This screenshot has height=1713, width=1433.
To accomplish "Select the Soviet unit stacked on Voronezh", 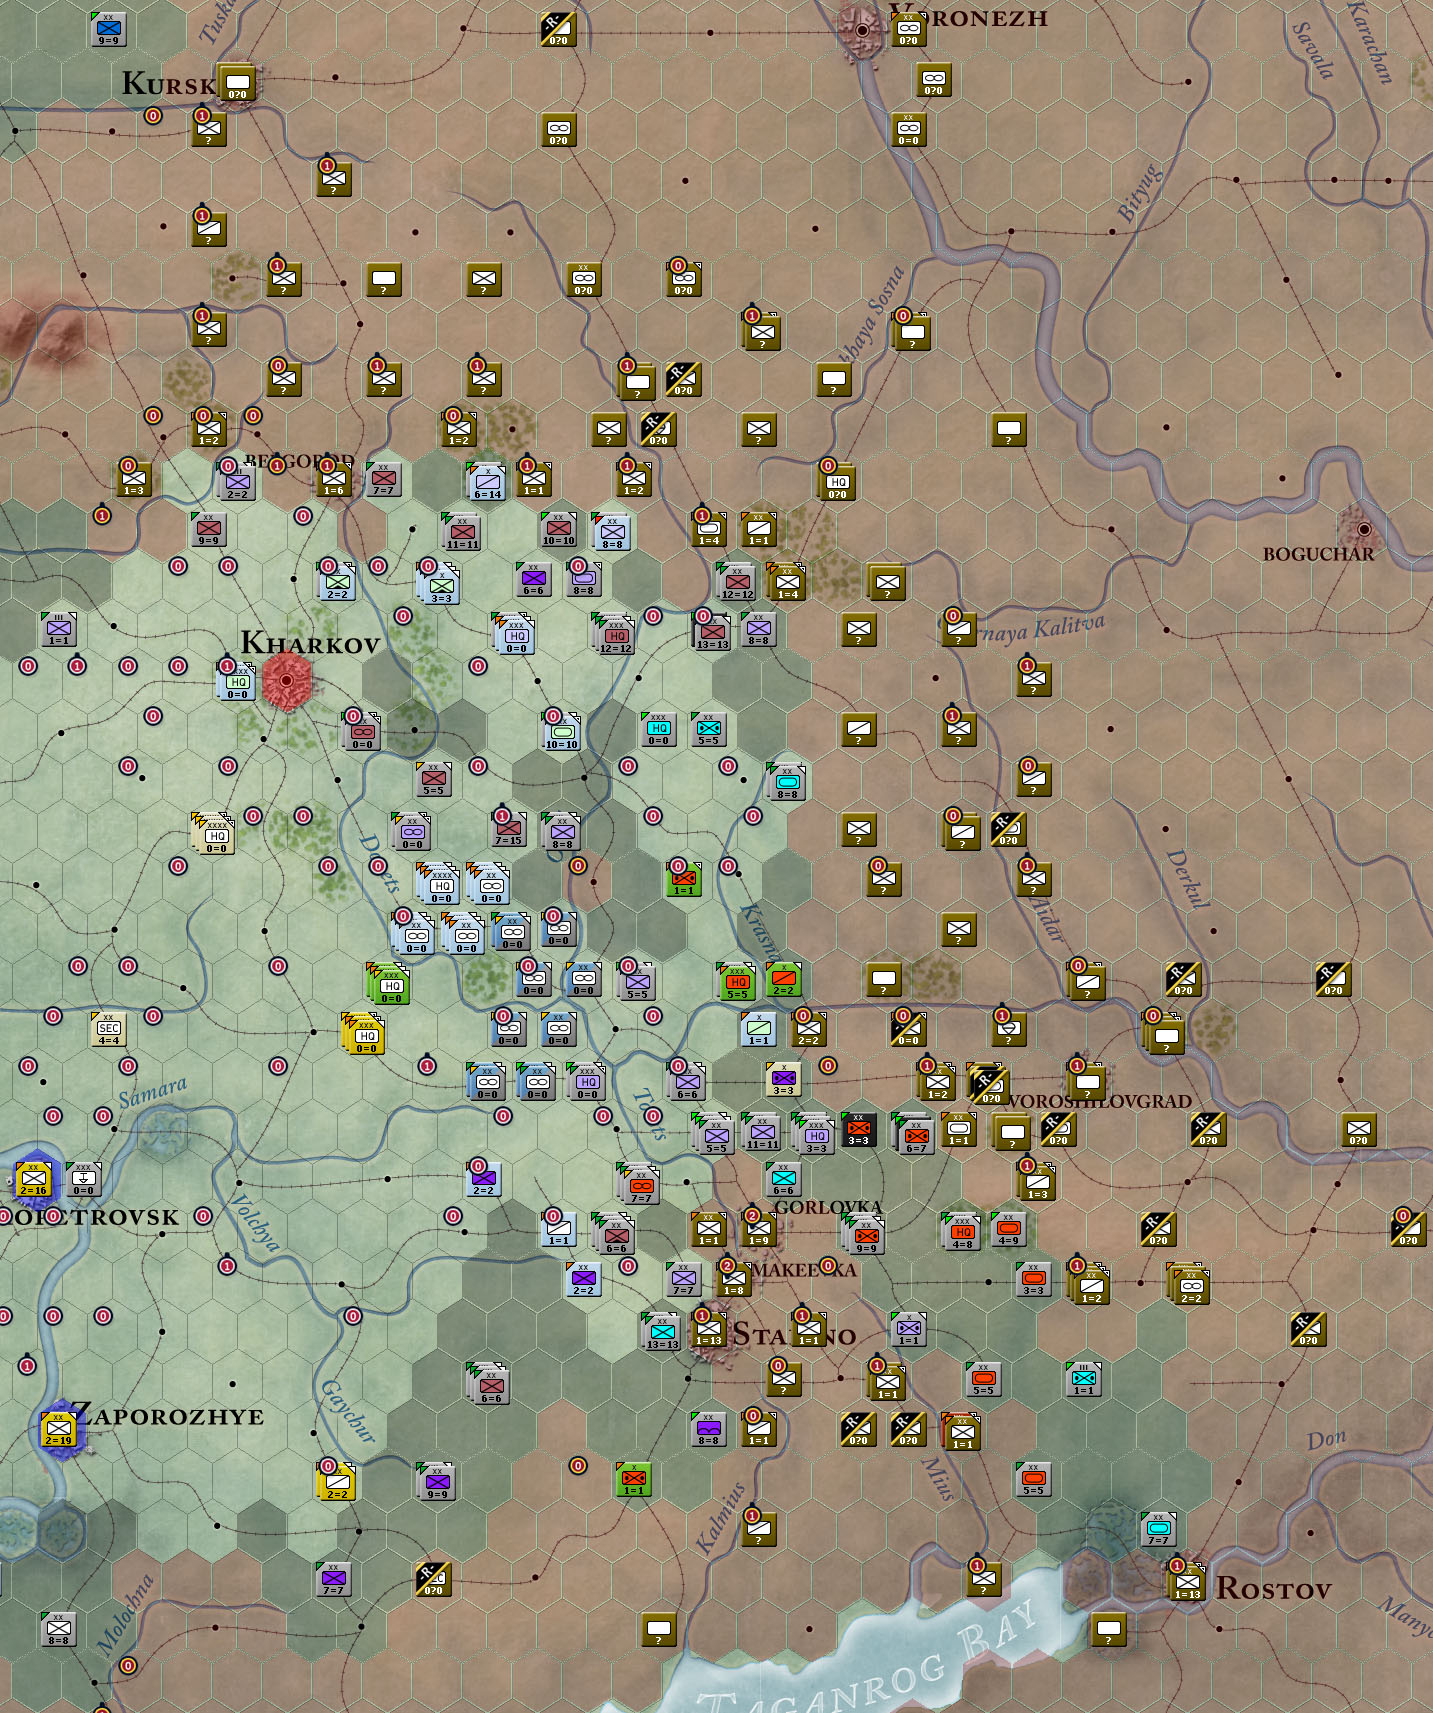I will tap(908, 30).
